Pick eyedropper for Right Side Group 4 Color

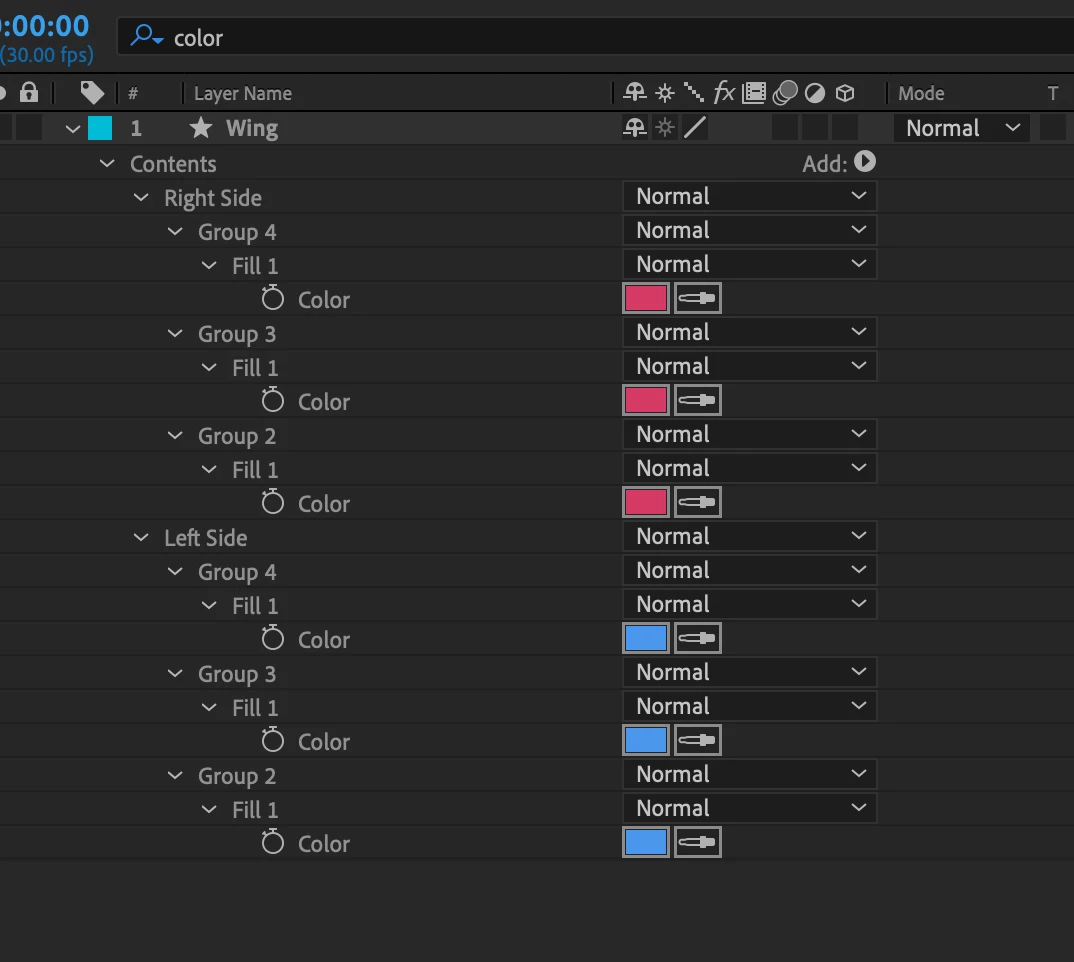pos(697,298)
